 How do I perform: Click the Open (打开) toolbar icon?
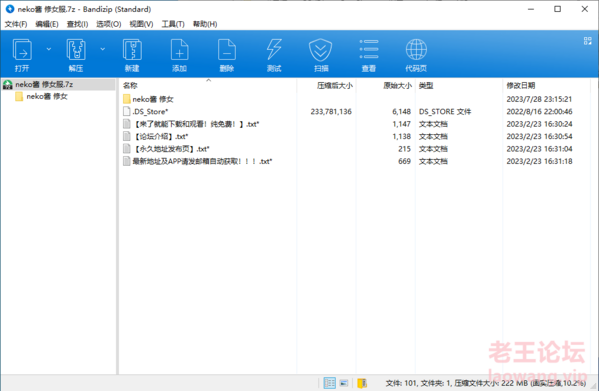(22, 50)
